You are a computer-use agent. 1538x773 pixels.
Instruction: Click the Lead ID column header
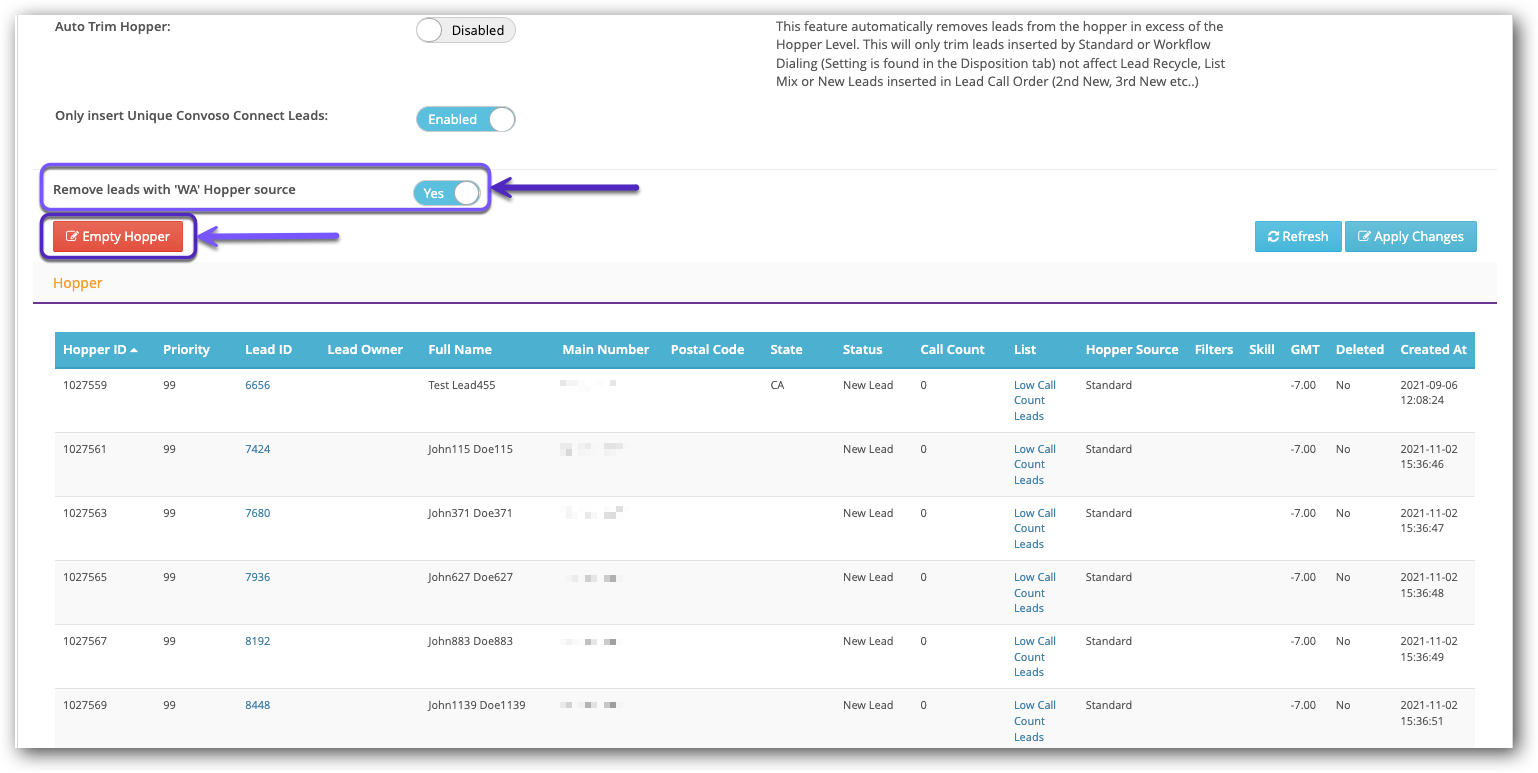268,350
